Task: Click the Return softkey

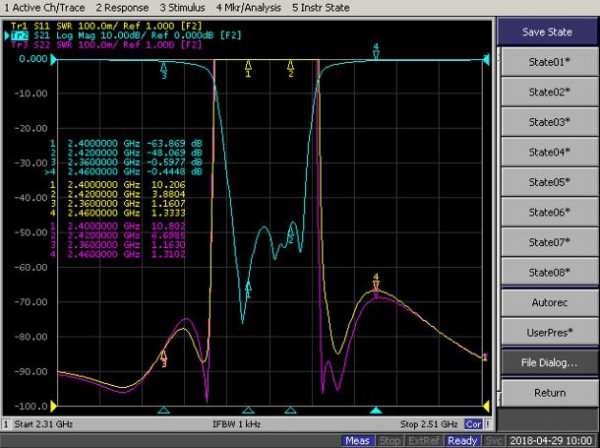Action: pyautogui.click(x=549, y=393)
